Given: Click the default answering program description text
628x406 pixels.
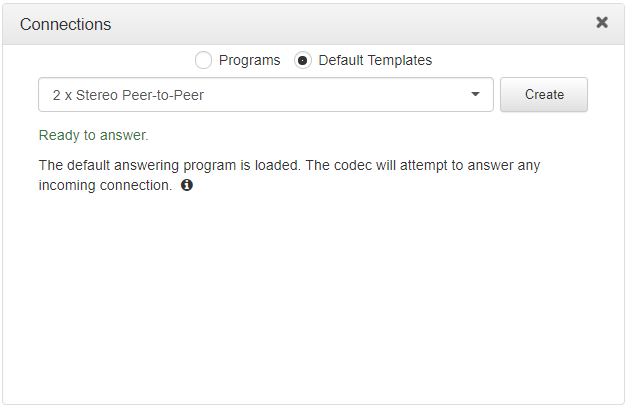Looking at the screenshot, I should point(200,165).
